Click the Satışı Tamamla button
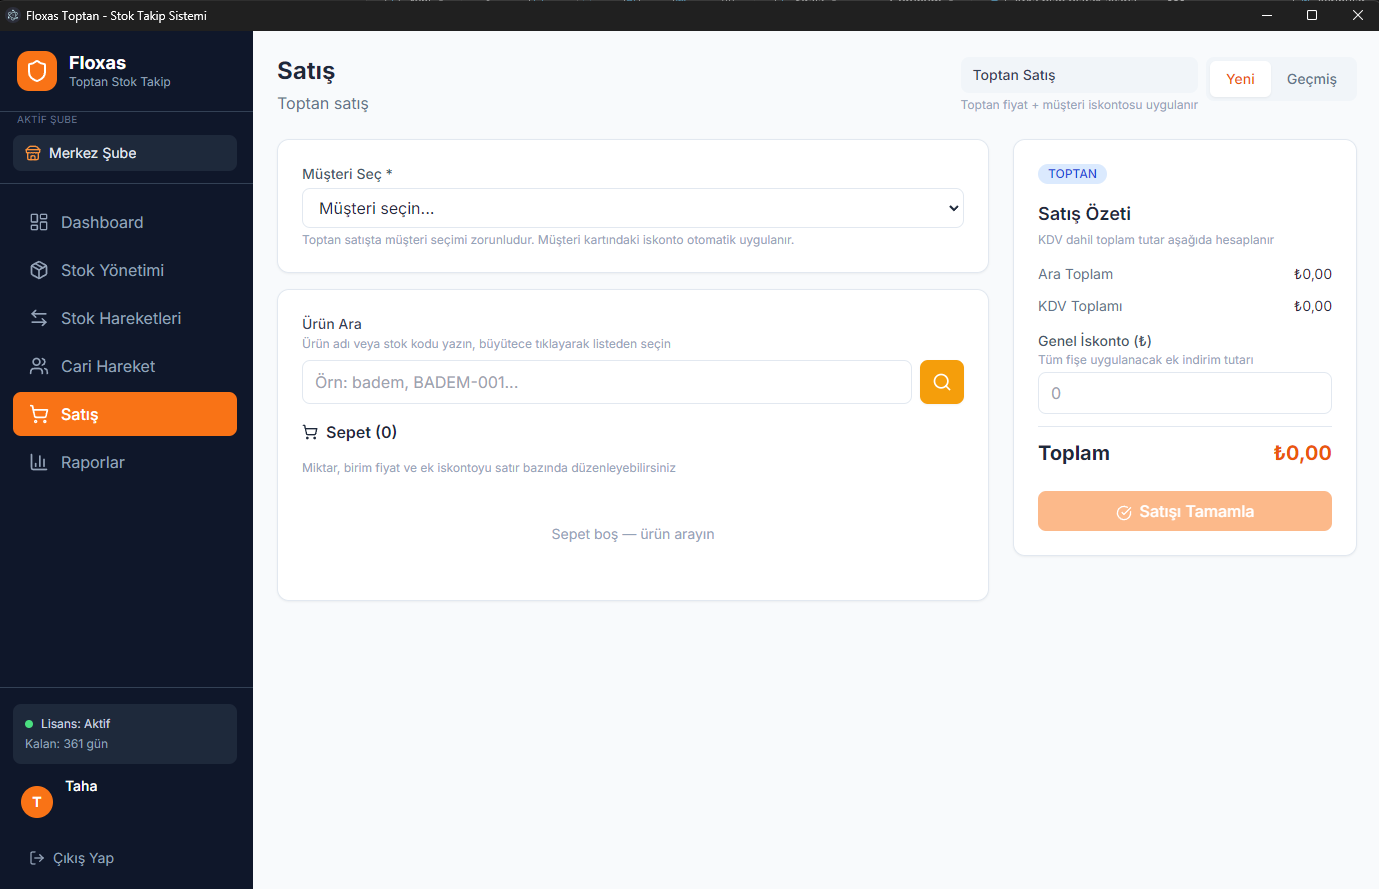Viewport: 1379px width, 889px height. (1185, 511)
